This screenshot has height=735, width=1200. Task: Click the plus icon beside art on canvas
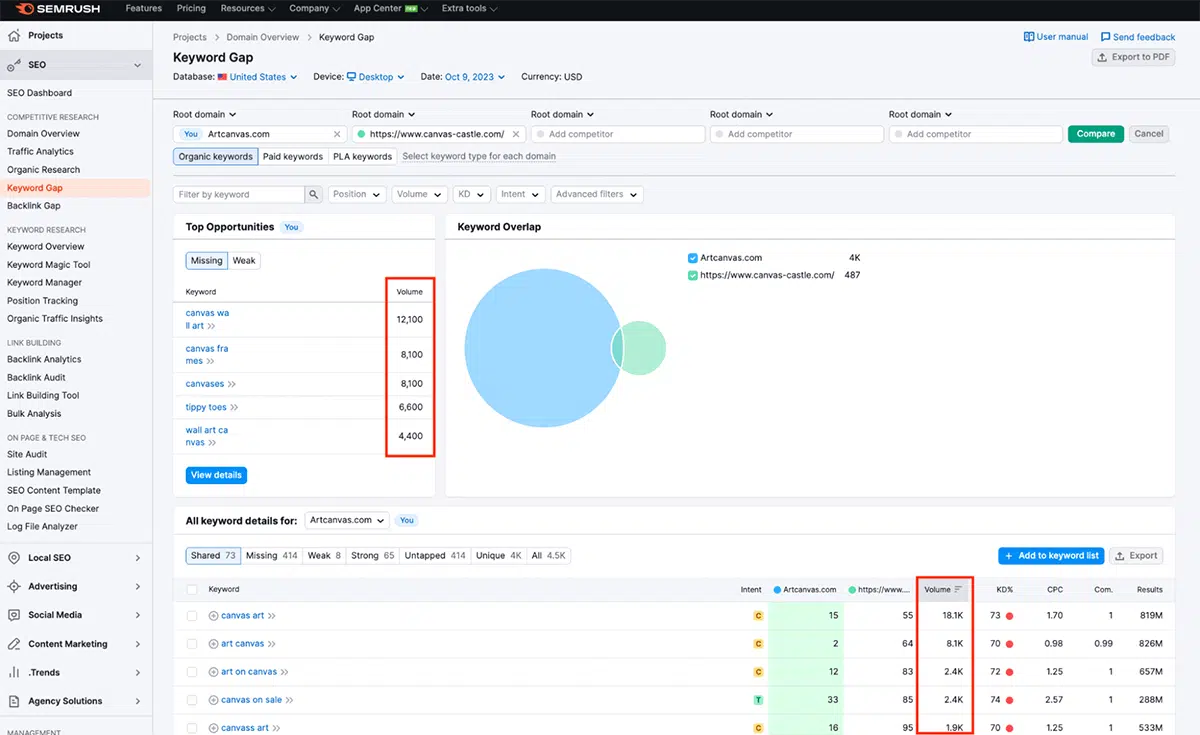213,672
